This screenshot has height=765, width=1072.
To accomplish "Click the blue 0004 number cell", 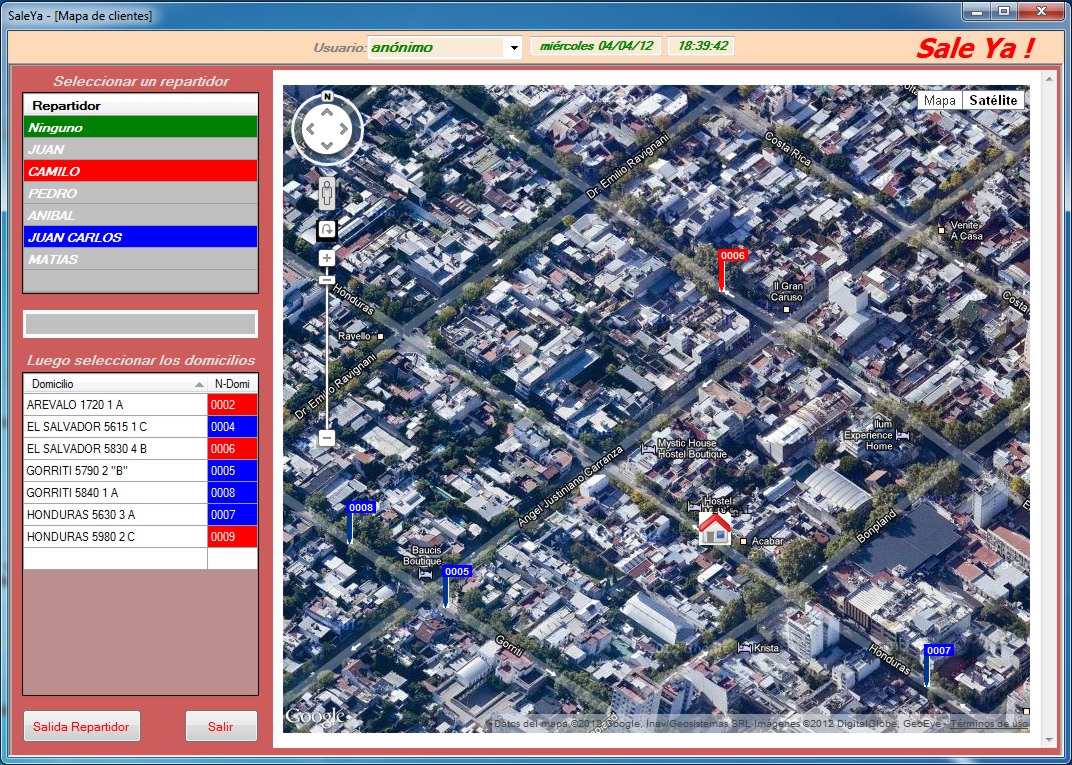I will [232, 427].
